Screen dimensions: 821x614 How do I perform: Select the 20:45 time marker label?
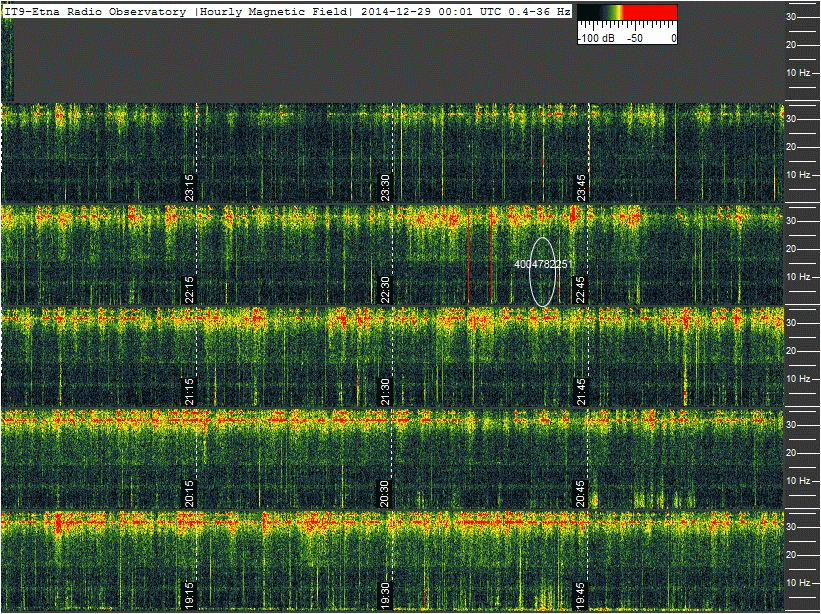click(x=581, y=492)
